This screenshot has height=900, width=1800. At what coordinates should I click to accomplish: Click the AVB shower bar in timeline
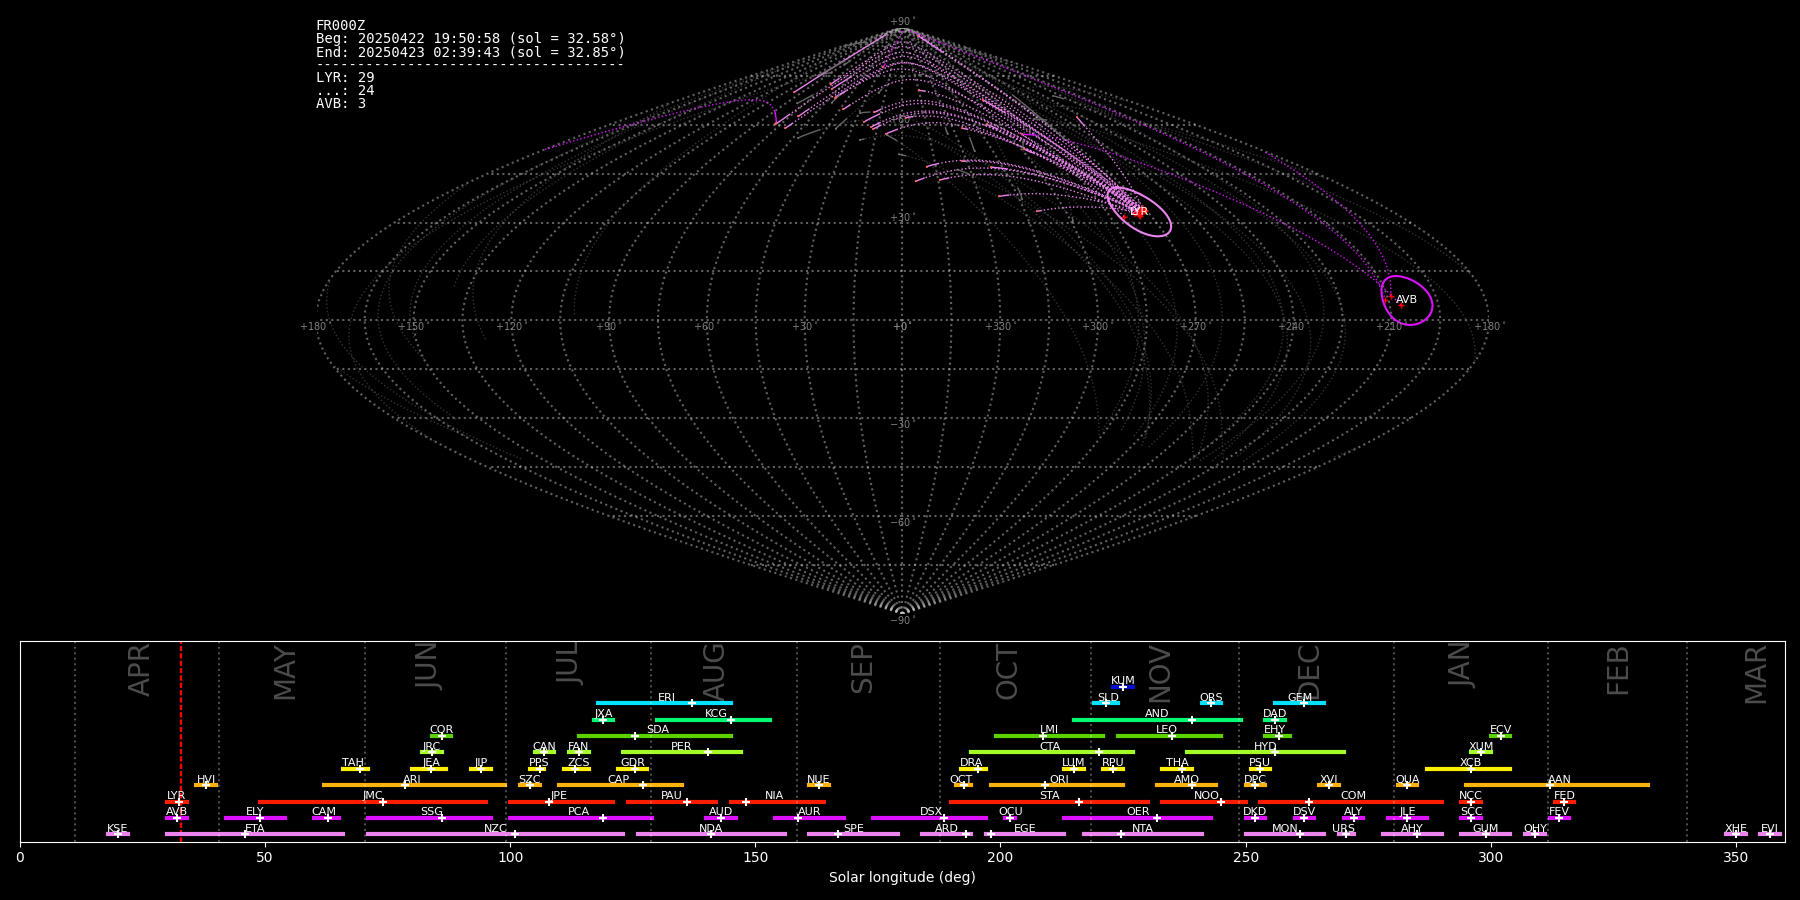coord(177,818)
